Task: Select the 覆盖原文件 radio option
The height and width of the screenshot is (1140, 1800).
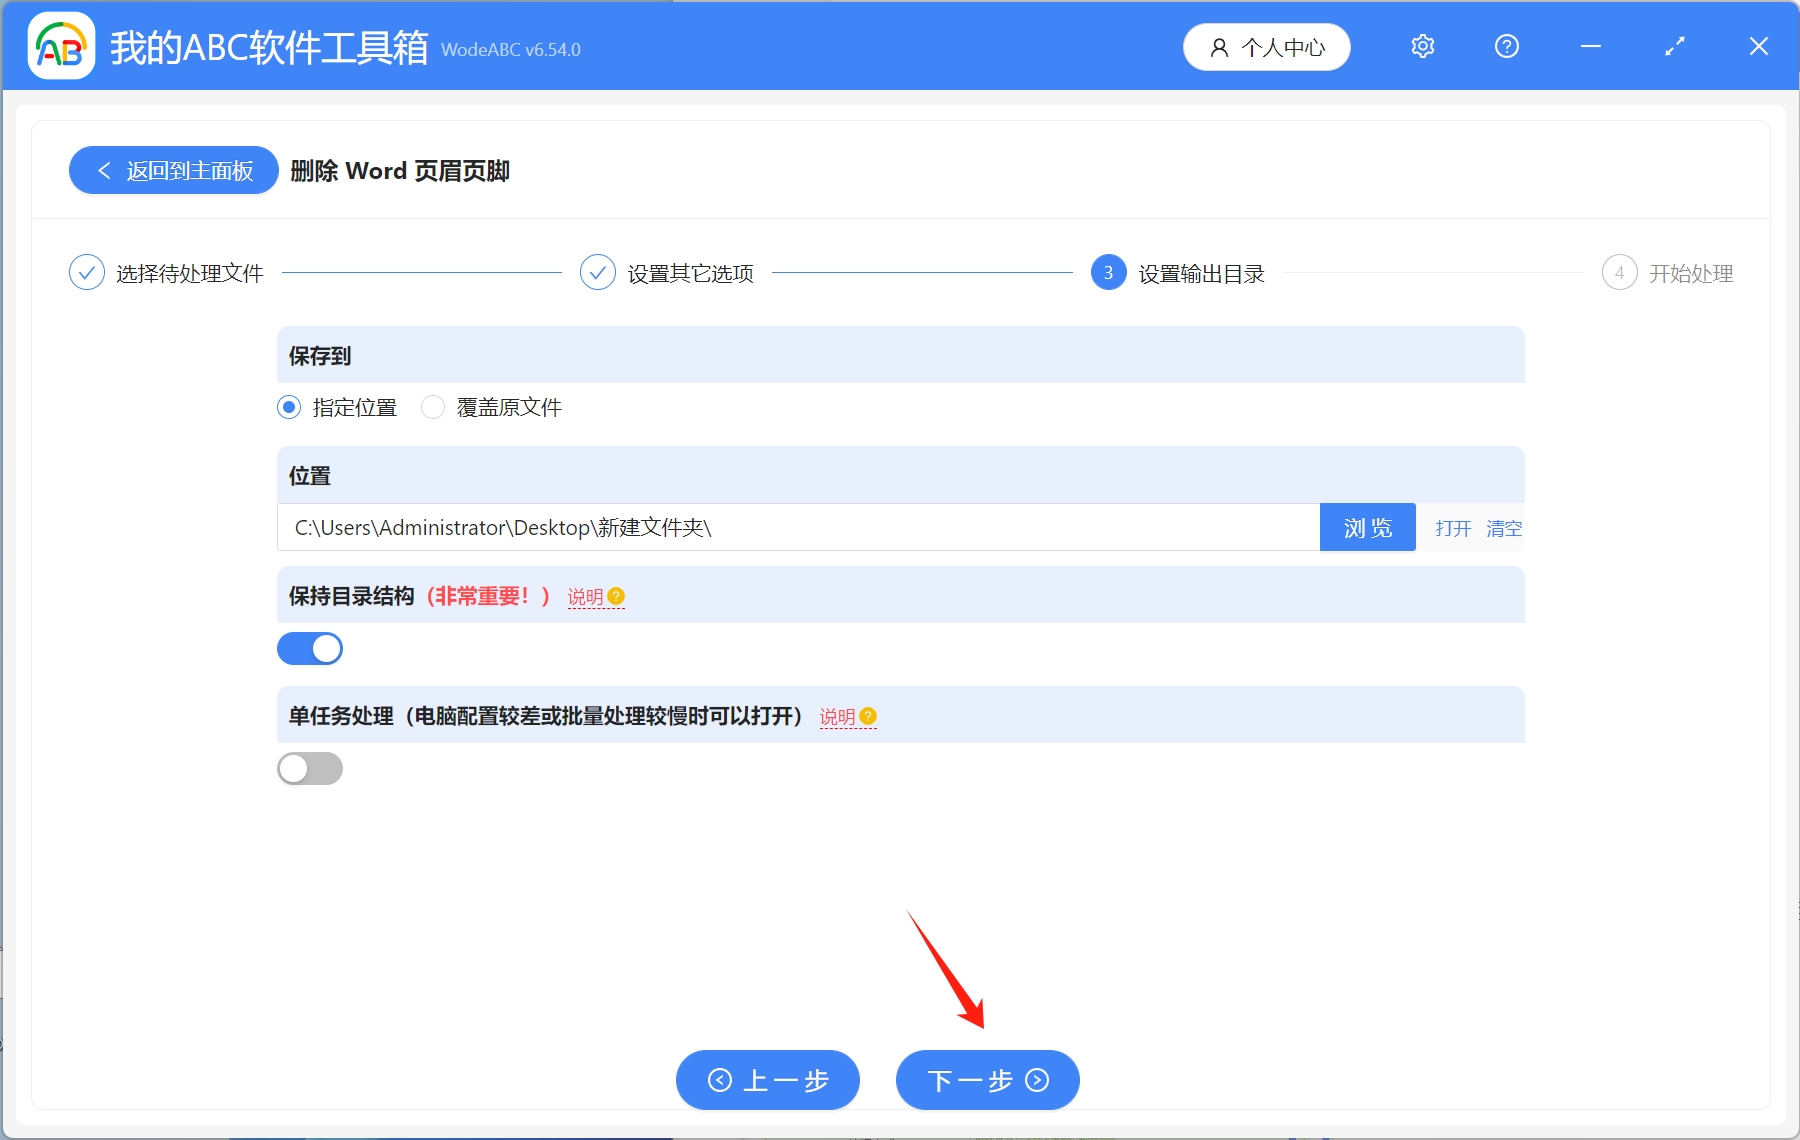Action: tap(433, 407)
